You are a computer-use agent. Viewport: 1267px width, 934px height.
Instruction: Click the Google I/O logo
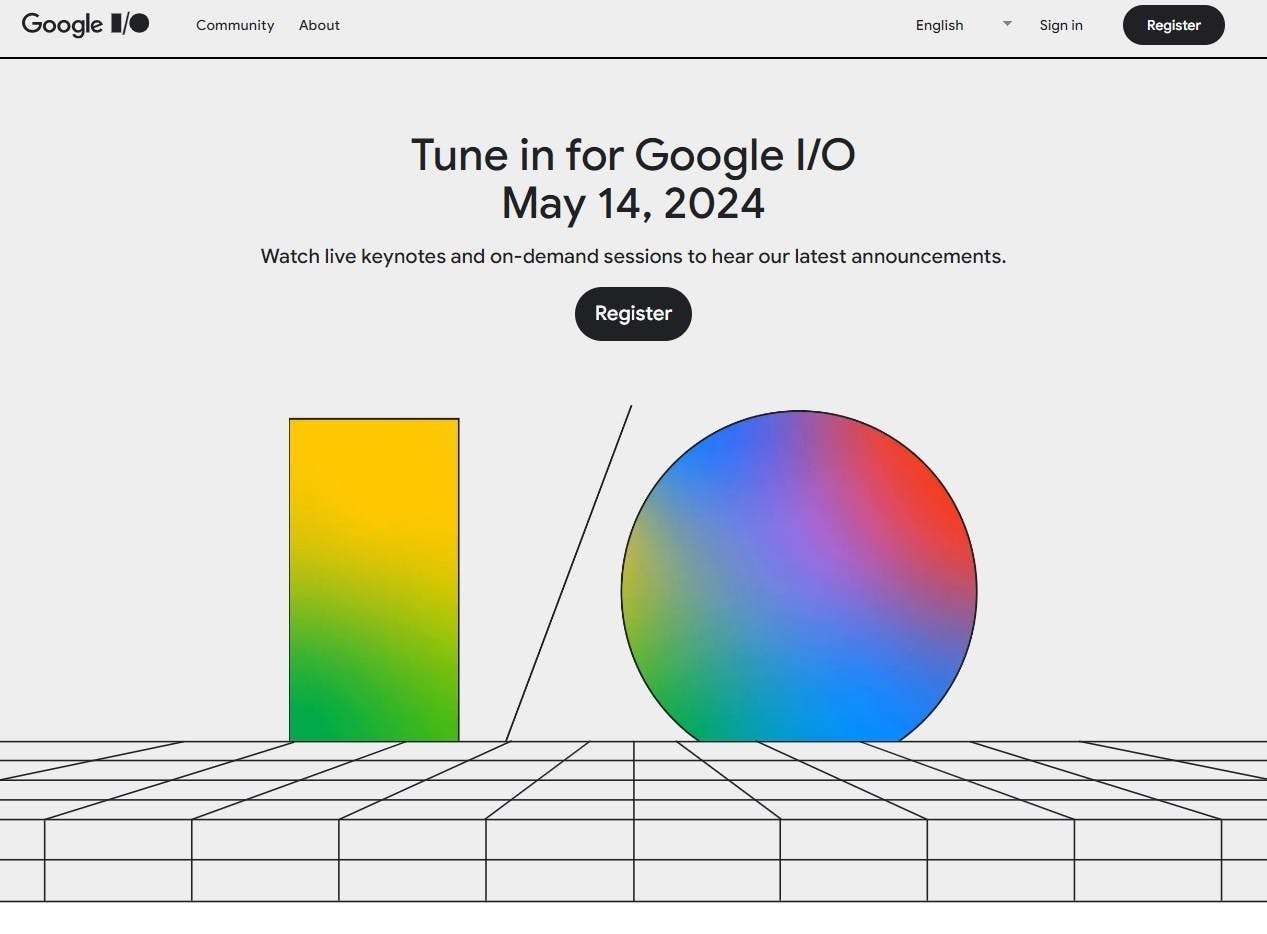click(x=86, y=24)
